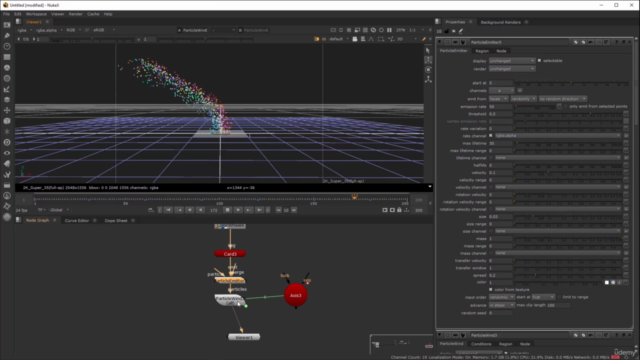Toggle the size channel checkbox
Screen dimensions: 640x360
tap(491, 231)
